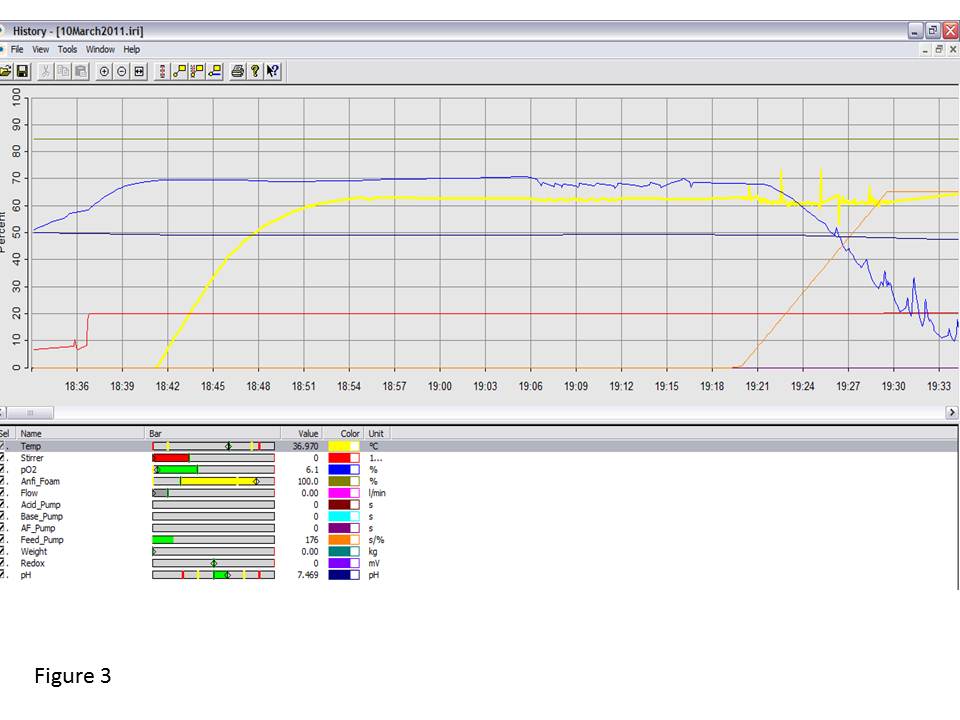The height and width of the screenshot is (720, 960).
Task: Activate the context help pointer icon
Action: (273, 71)
